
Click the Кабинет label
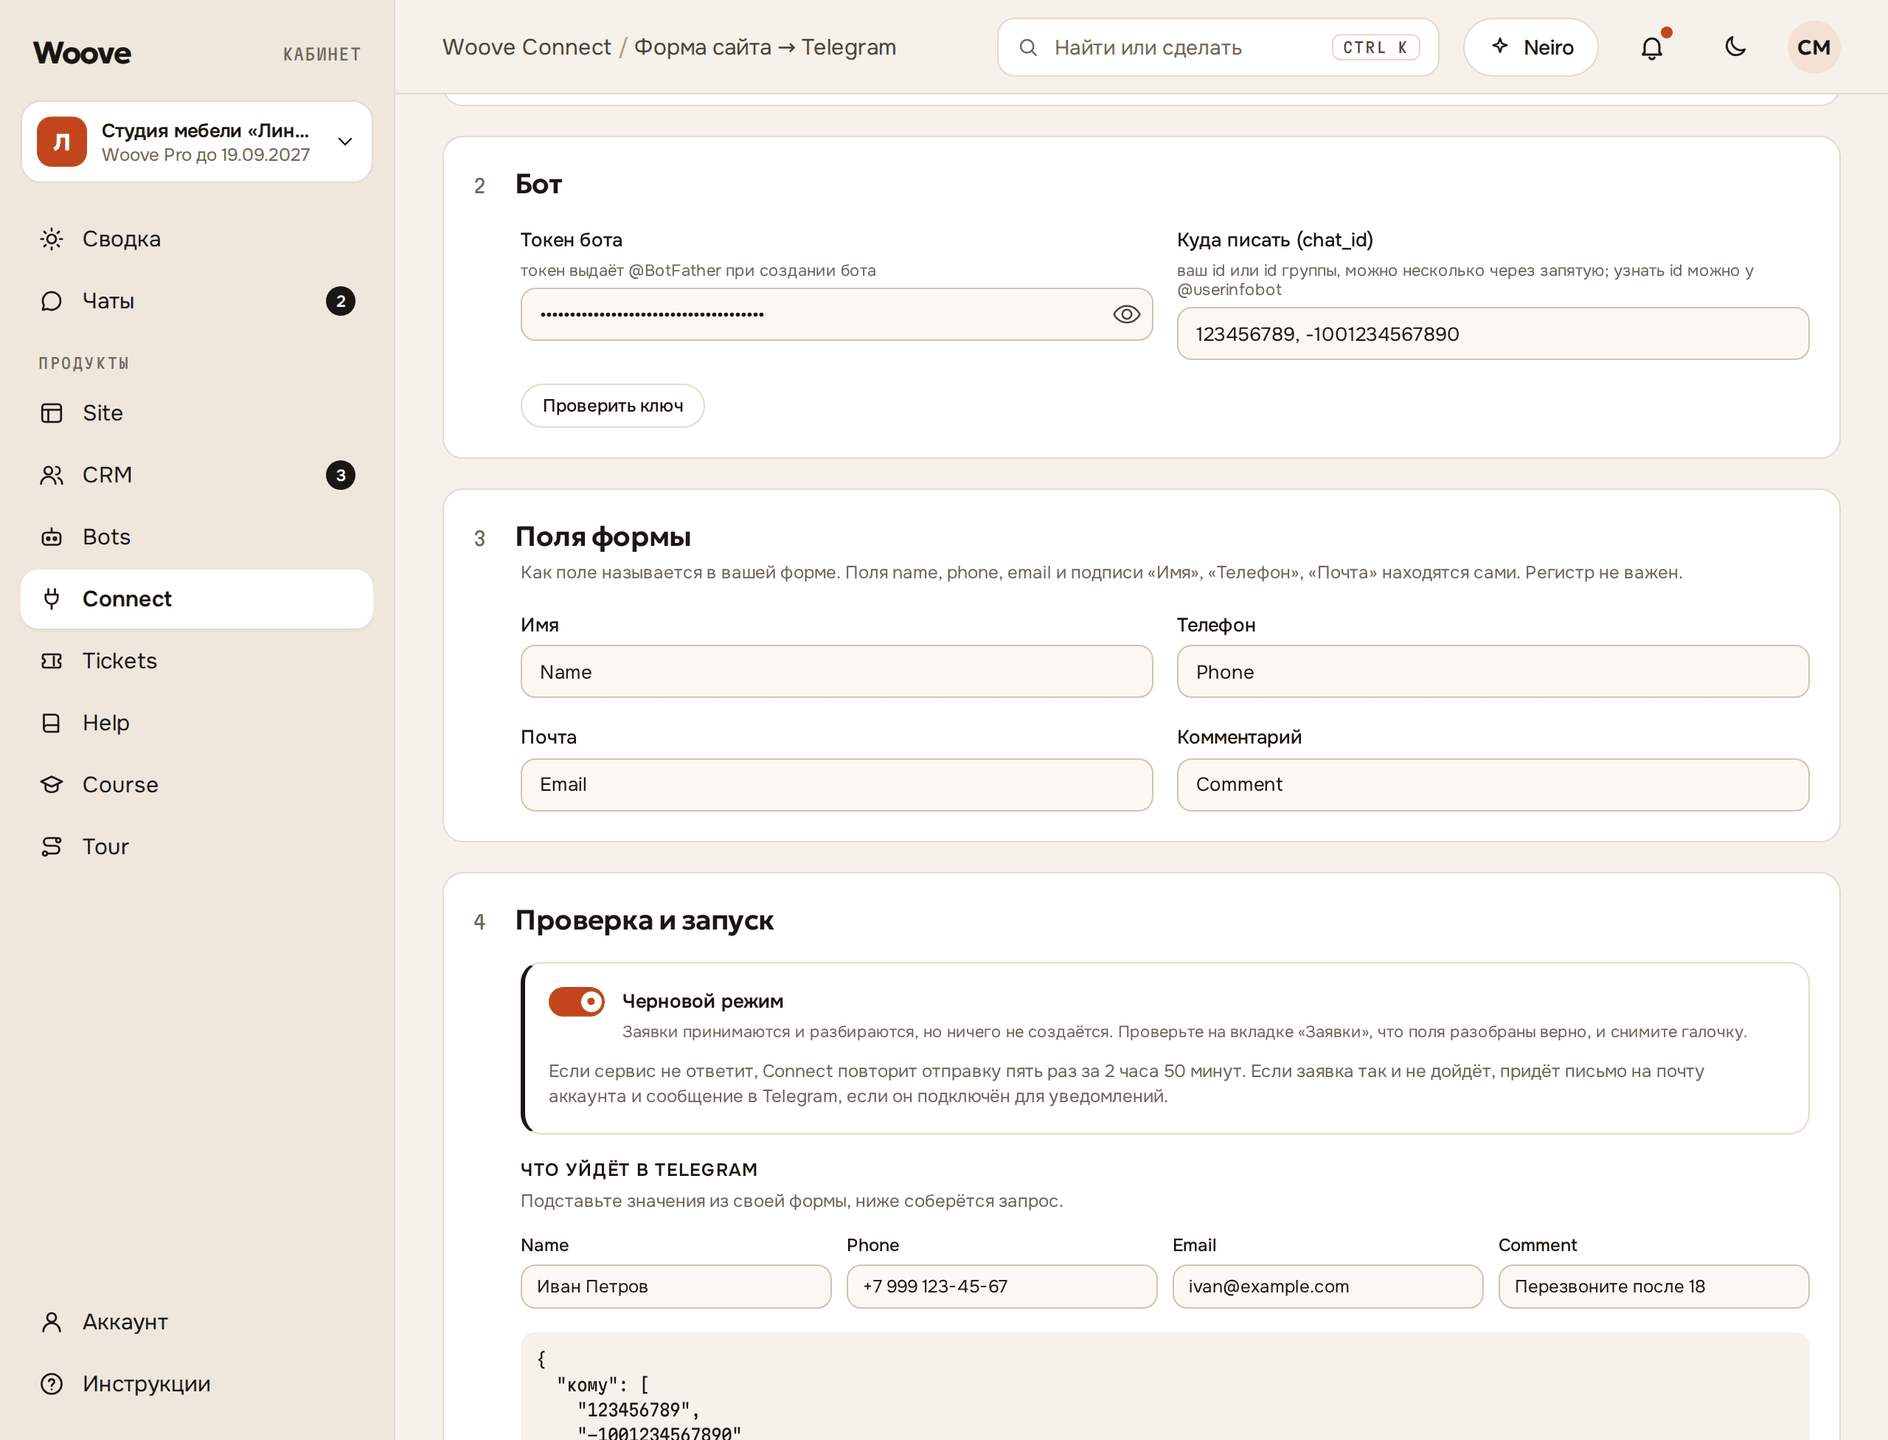click(x=322, y=54)
